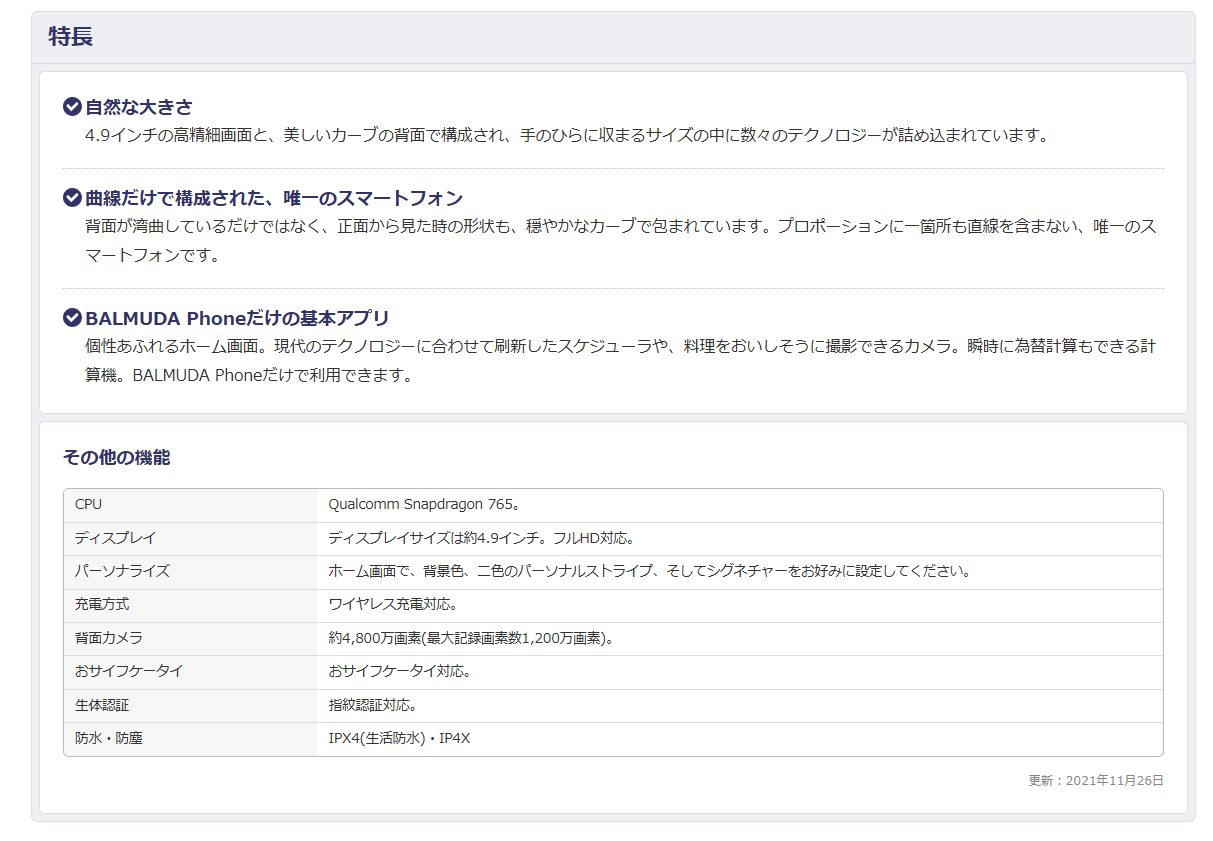Click the checkmark icon beside 自然な大きさ
The image size is (1213, 841).
click(x=72, y=106)
